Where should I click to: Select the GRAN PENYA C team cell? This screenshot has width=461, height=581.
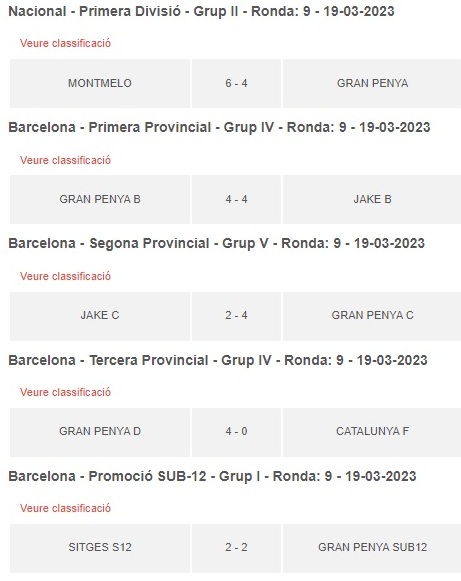point(372,316)
